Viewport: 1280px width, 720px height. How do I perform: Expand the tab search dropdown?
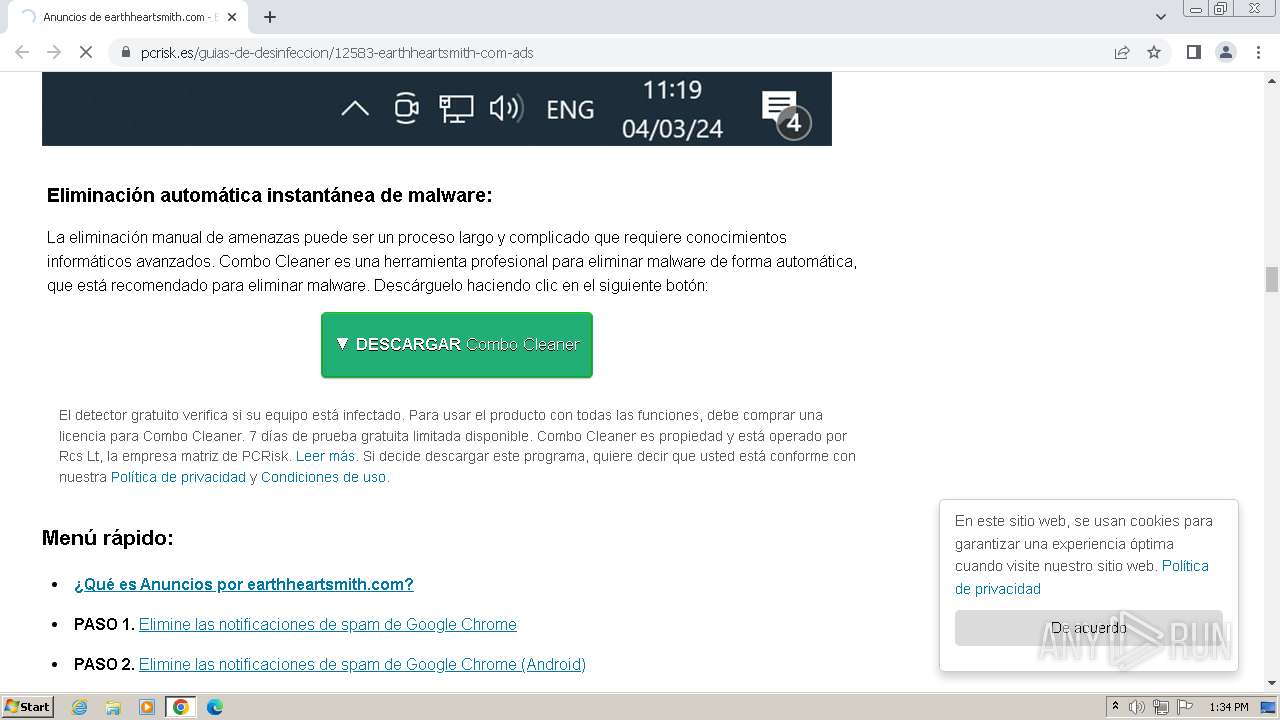(1161, 17)
